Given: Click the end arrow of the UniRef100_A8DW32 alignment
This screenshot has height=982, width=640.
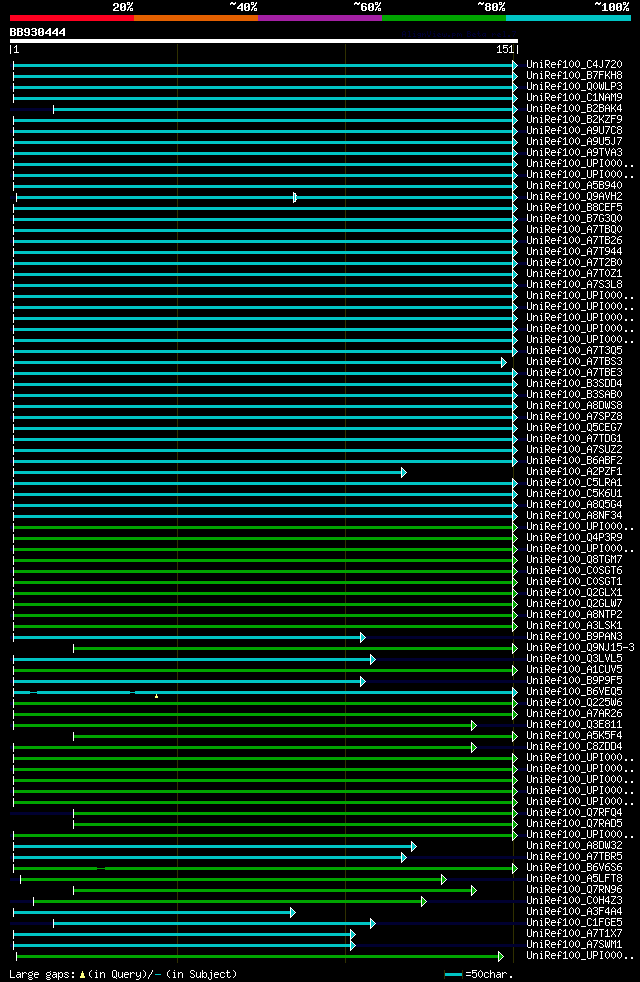Looking at the screenshot, I should (x=413, y=846).
